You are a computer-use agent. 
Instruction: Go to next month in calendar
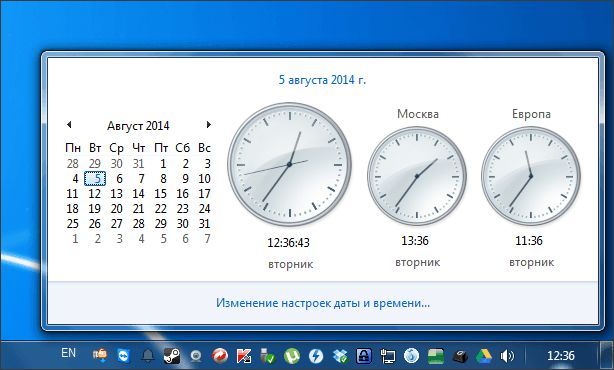pos(209,125)
